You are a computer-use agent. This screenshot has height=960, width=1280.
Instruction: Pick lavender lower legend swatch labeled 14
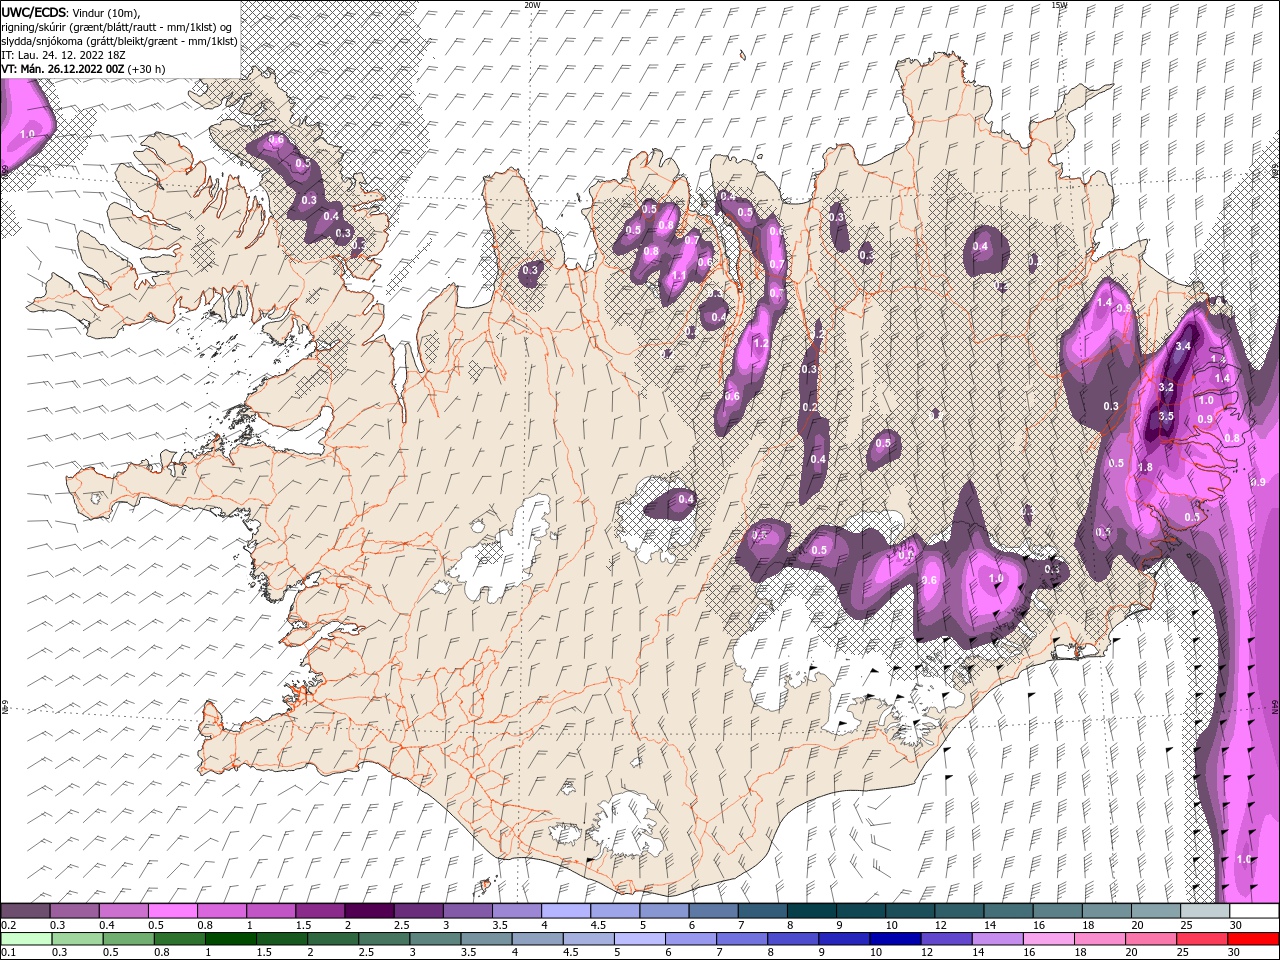pyautogui.click(x=997, y=939)
